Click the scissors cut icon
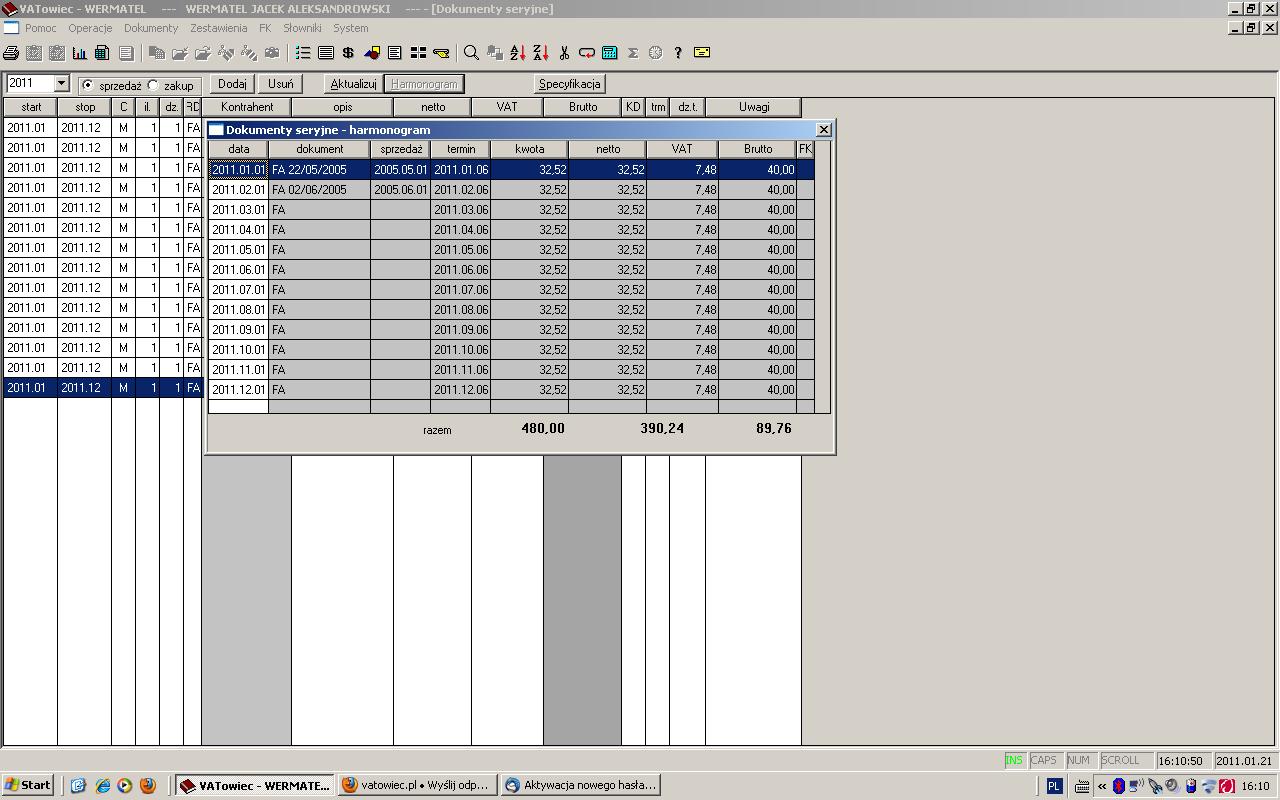 (564, 53)
